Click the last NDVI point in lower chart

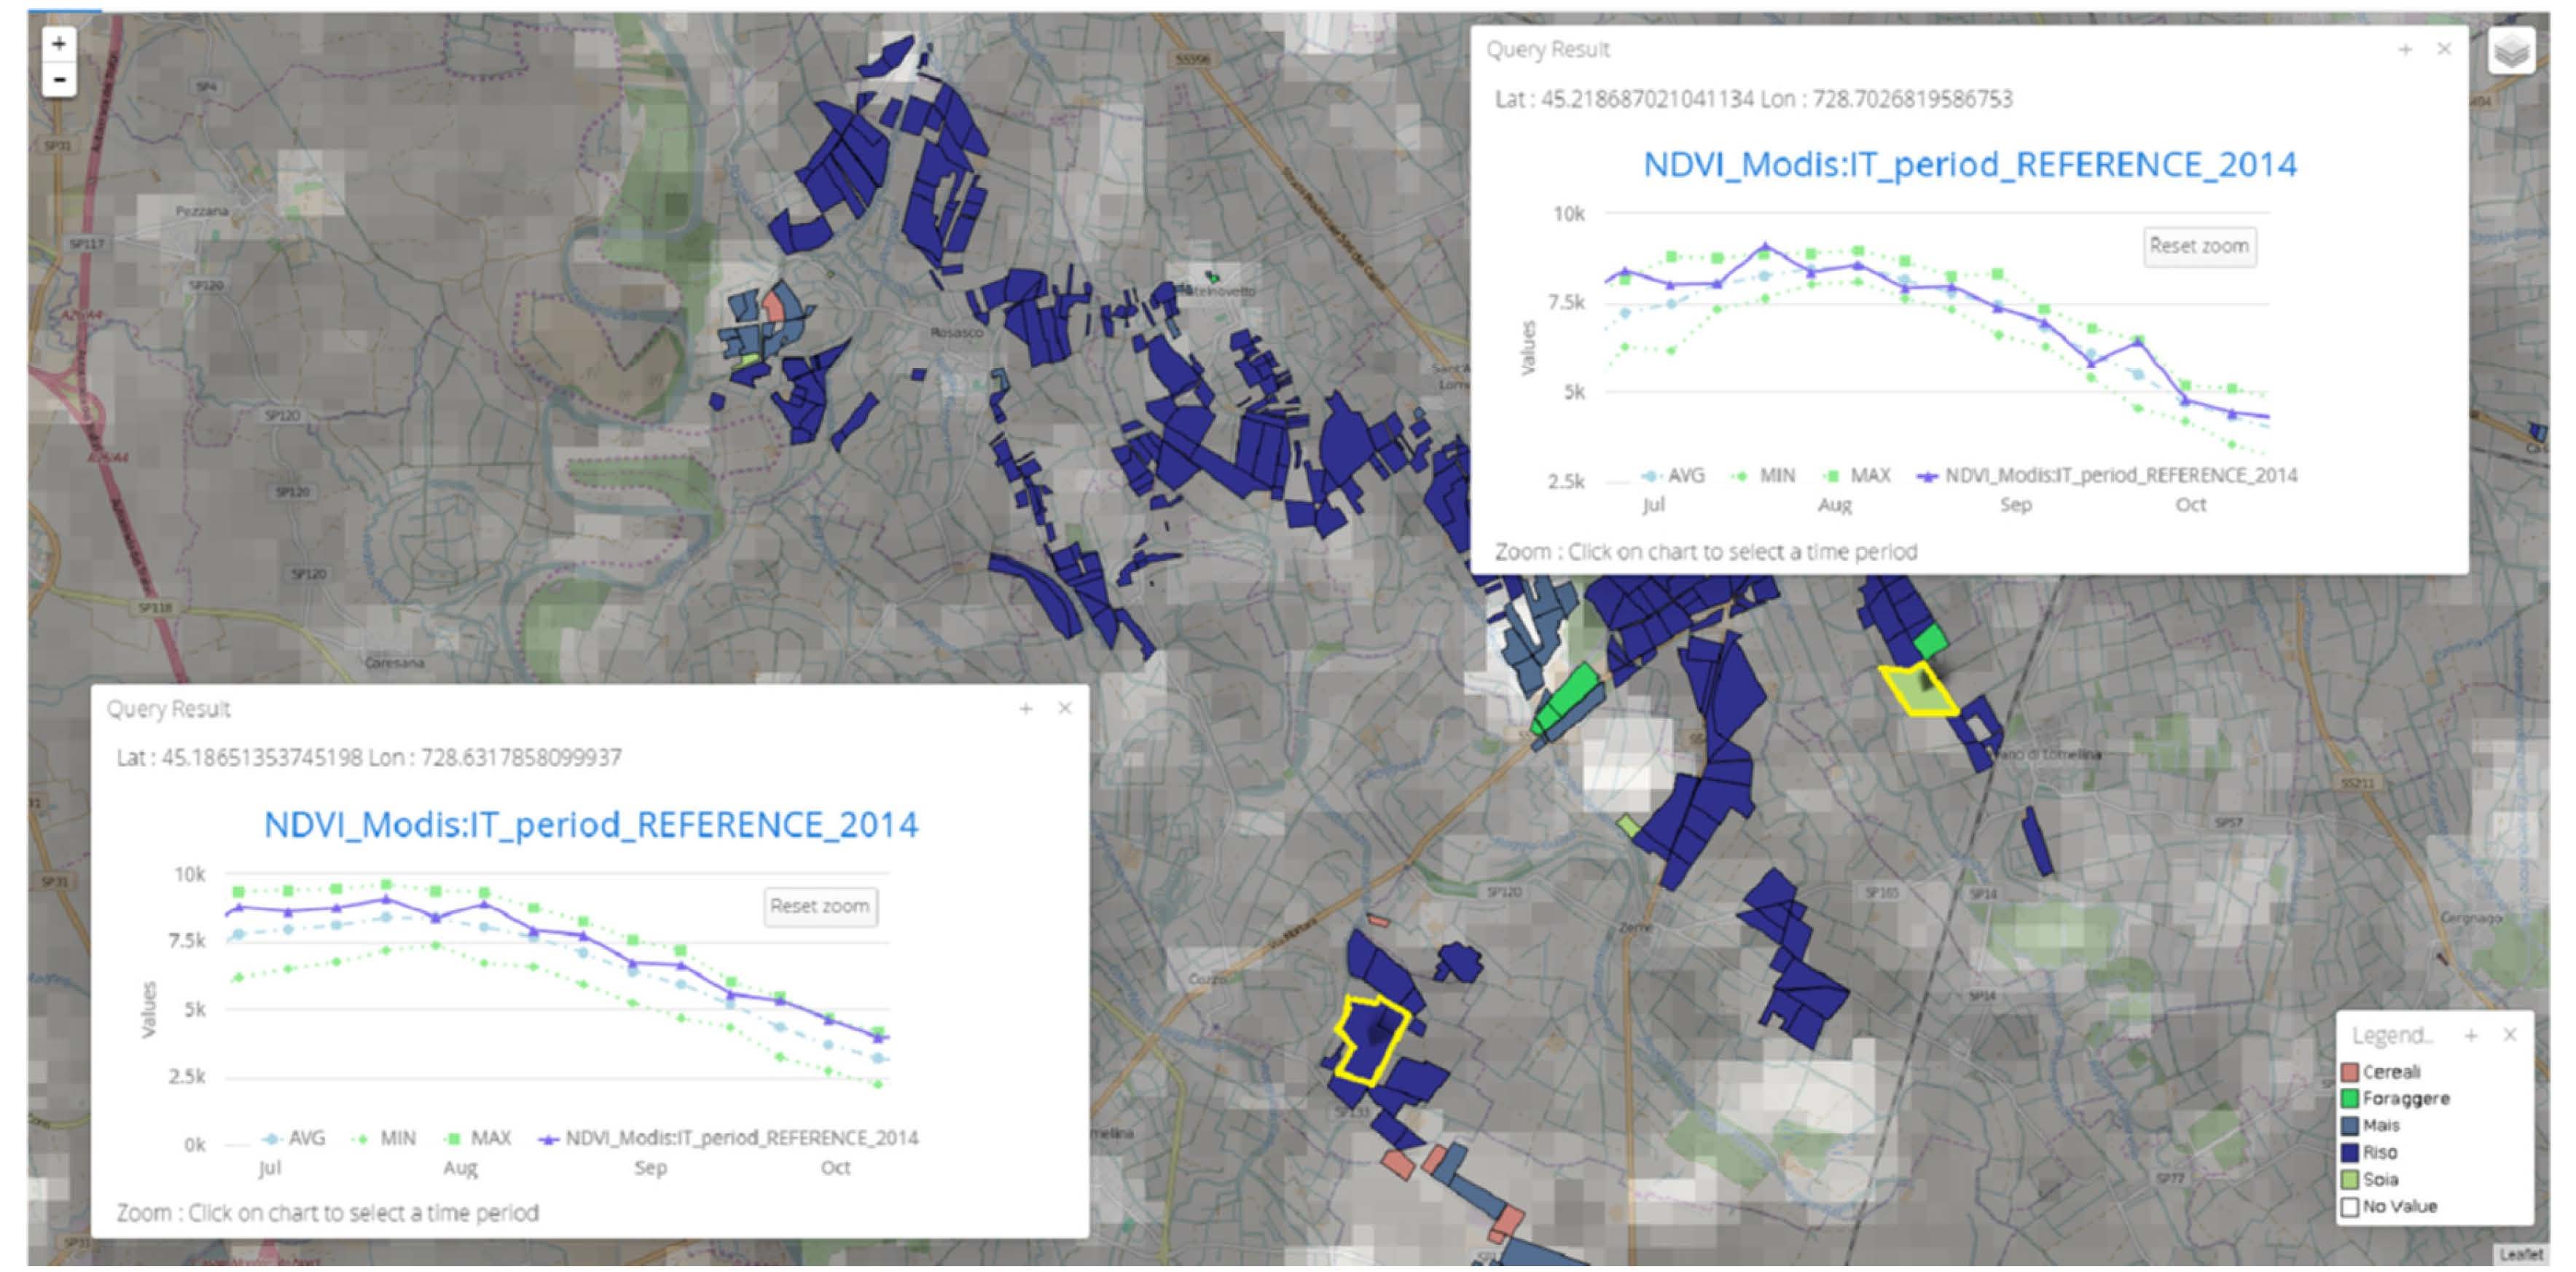pyautogui.click(x=879, y=1038)
